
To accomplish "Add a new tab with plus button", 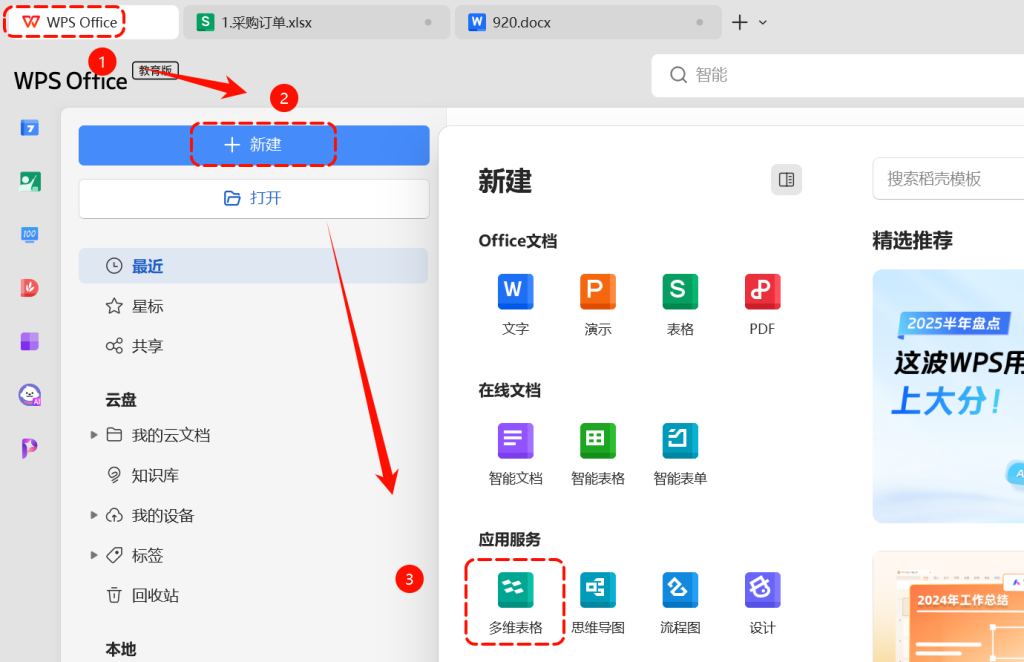I will pyautogui.click(x=739, y=22).
